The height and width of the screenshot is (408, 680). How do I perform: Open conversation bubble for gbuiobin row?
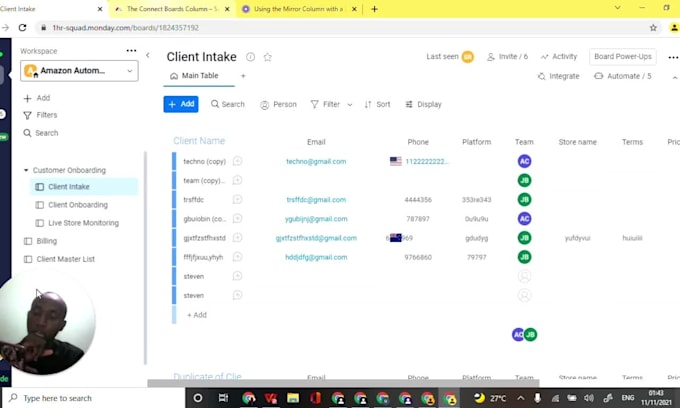coord(237,219)
